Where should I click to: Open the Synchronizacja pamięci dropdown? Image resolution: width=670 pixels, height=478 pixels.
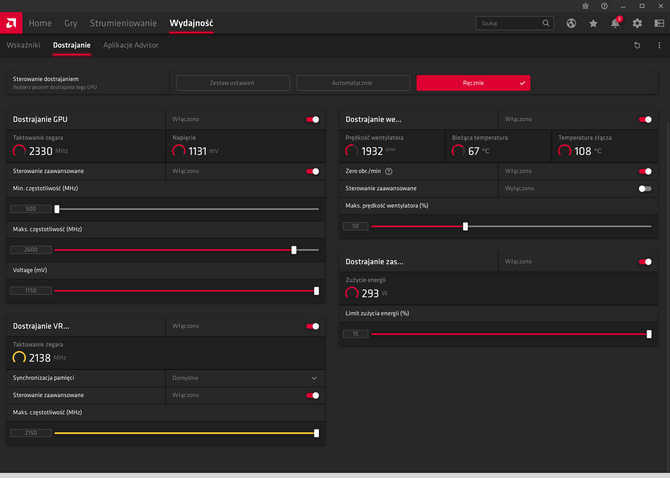tap(245, 378)
